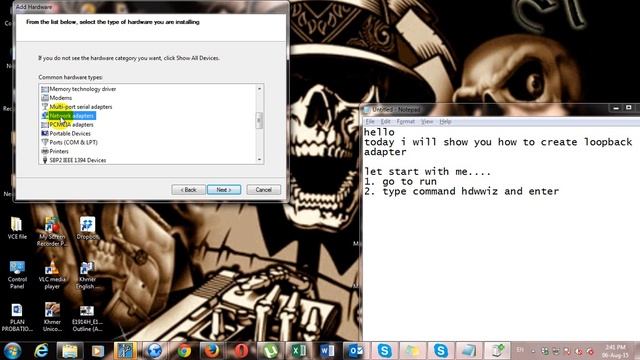Open the Notepad File menu
The width and height of the screenshot is (640, 360).
pyautogui.click(x=370, y=122)
